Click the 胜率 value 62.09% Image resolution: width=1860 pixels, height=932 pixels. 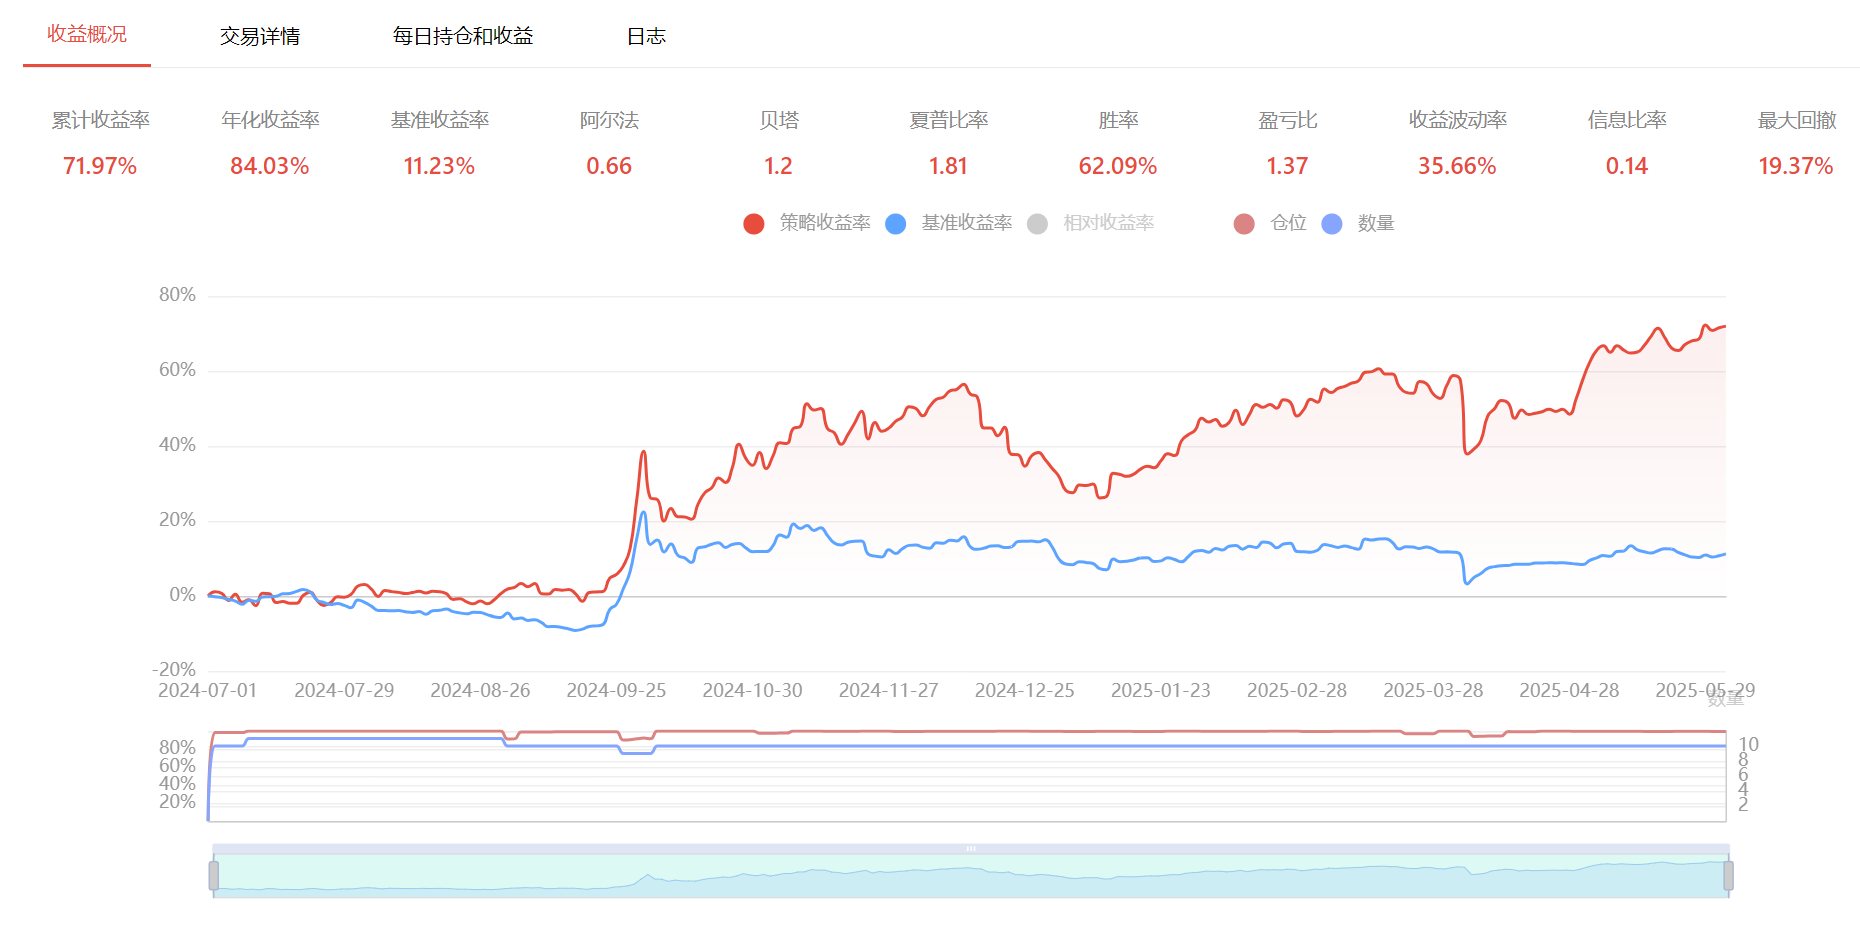[1117, 166]
